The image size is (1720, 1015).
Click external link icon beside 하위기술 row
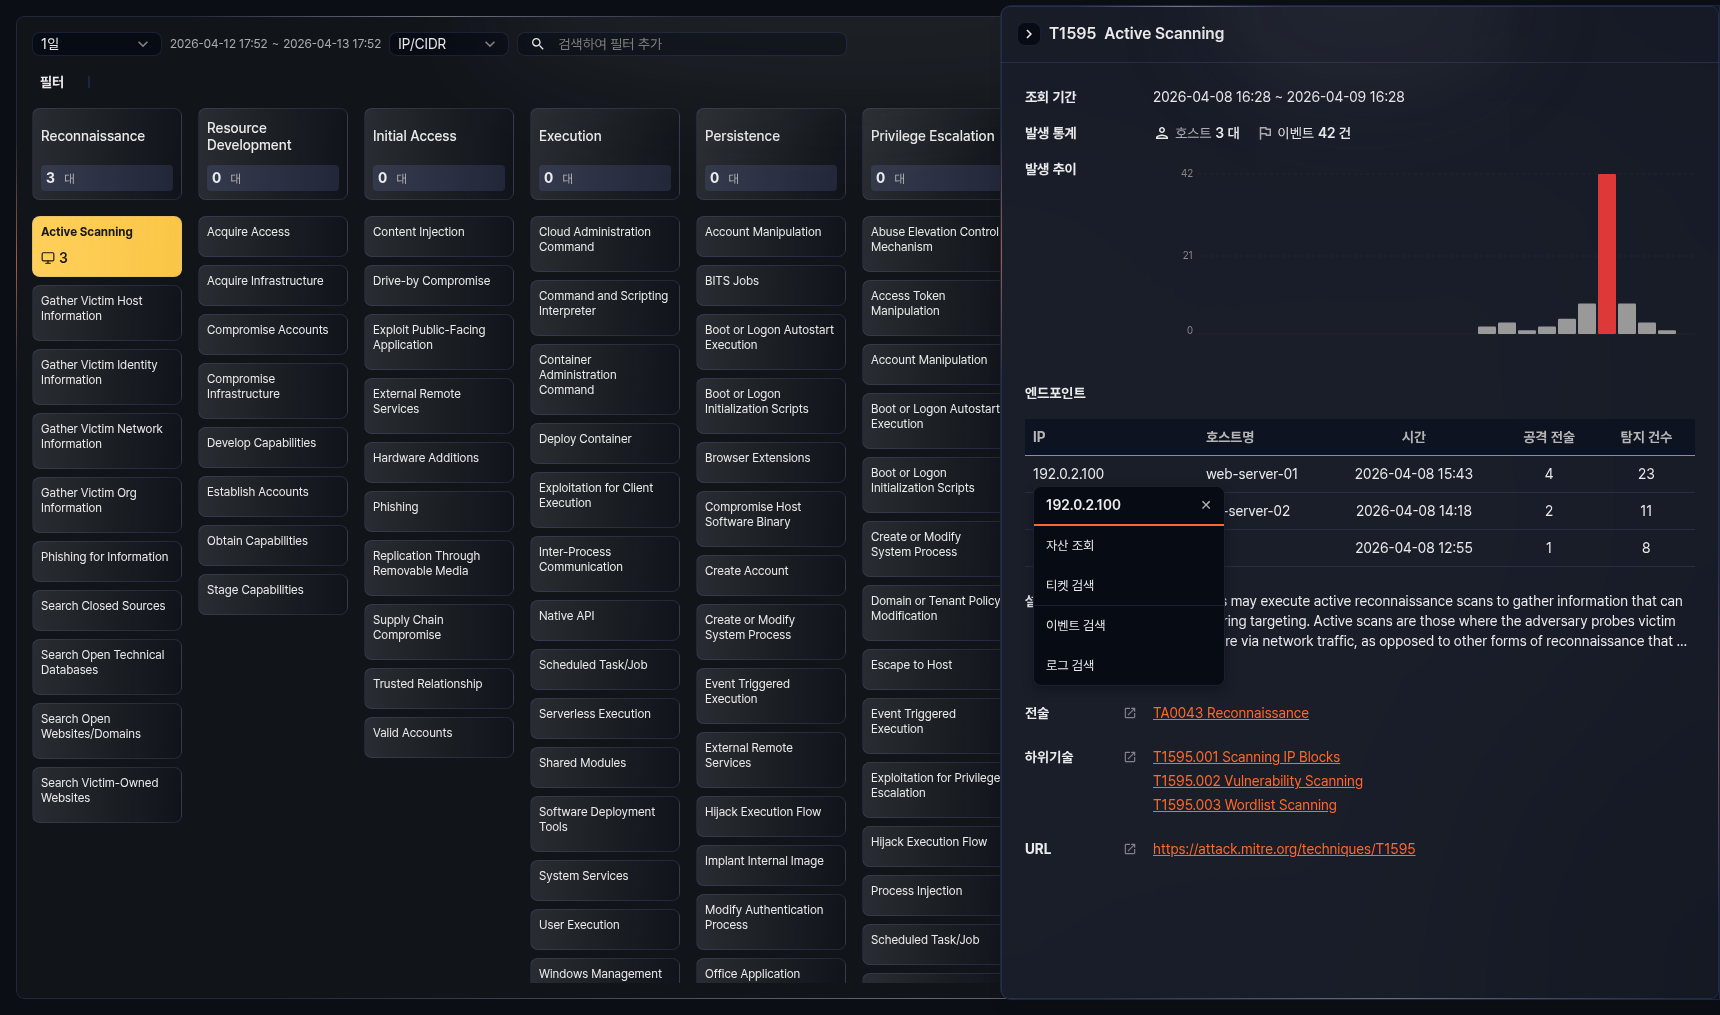pos(1130,757)
